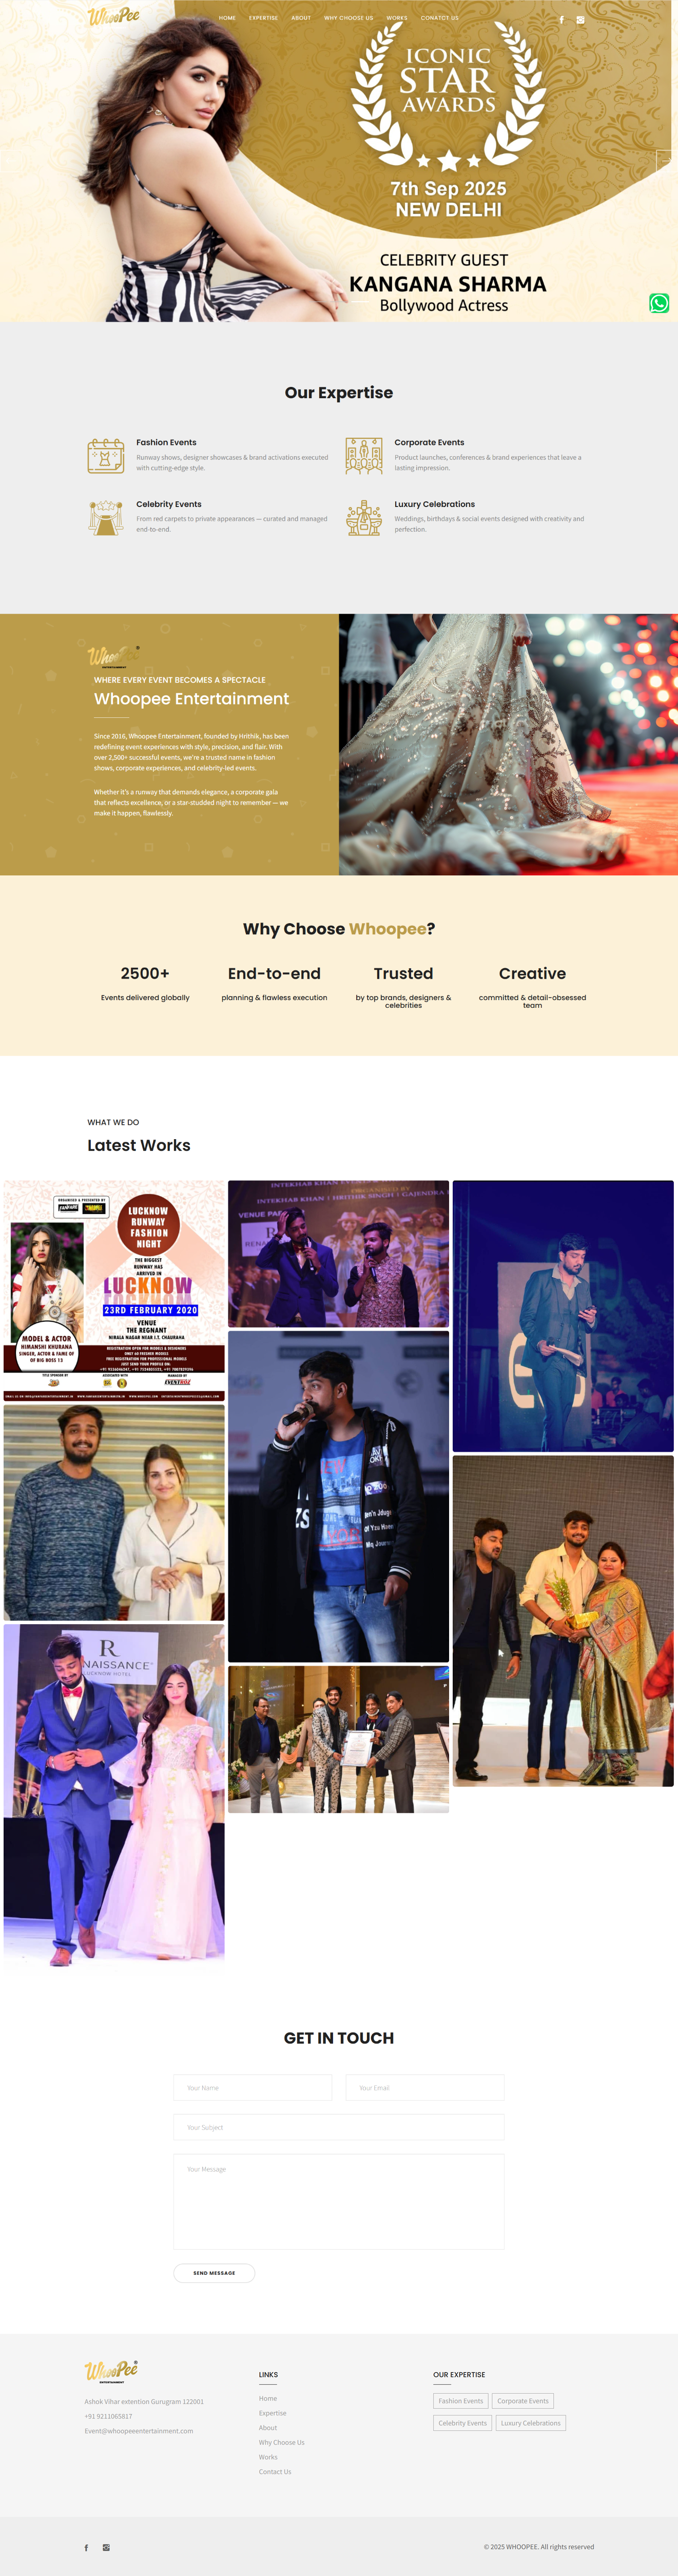This screenshot has width=678, height=2576.
Task: Open the WhatsApp chat icon
Action: [659, 303]
